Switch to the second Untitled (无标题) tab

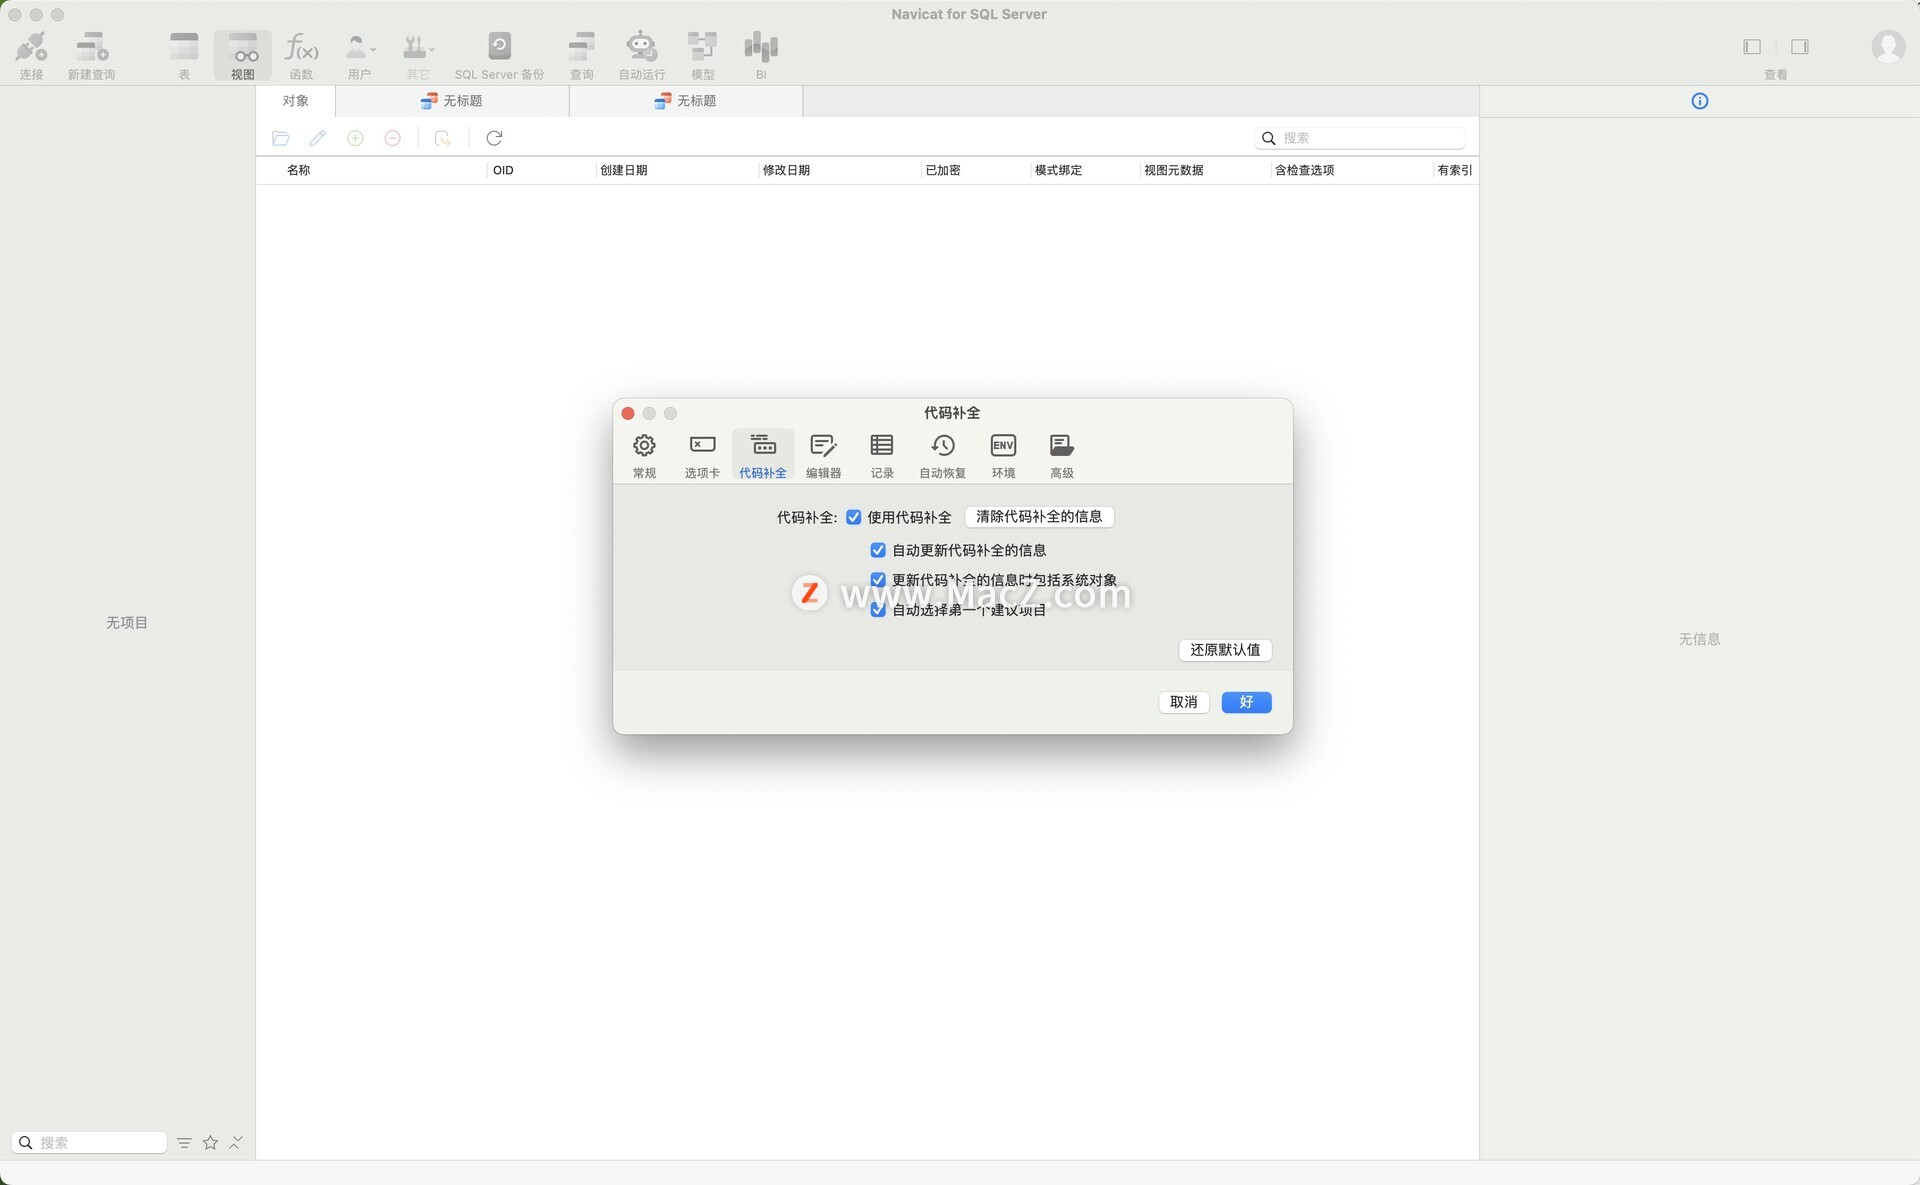(686, 101)
